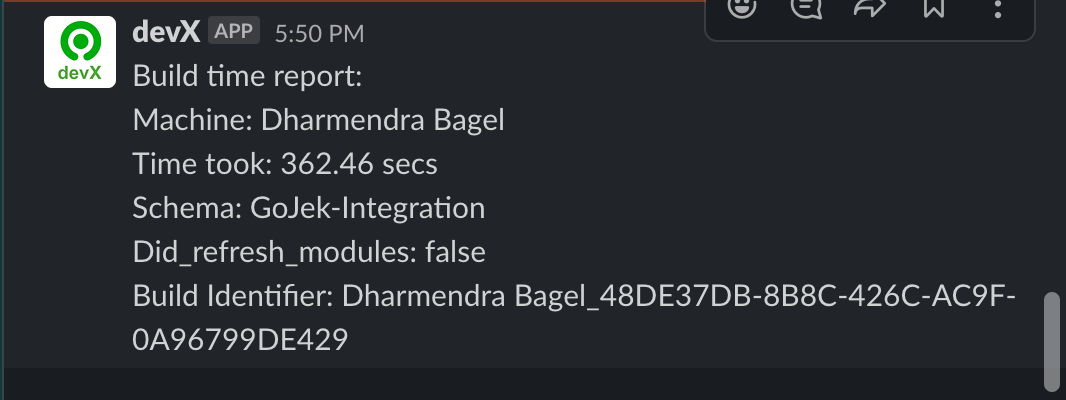Click the "false" refresh modules value

455,252
